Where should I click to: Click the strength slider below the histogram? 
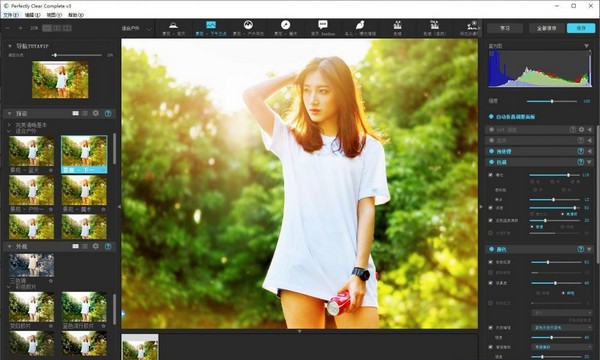(x=552, y=101)
